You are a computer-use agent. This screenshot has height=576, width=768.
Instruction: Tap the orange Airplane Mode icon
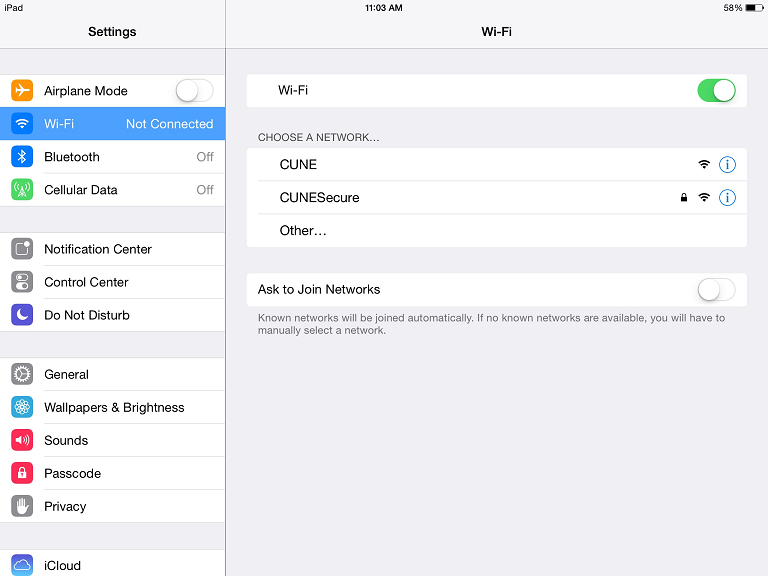point(22,91)
